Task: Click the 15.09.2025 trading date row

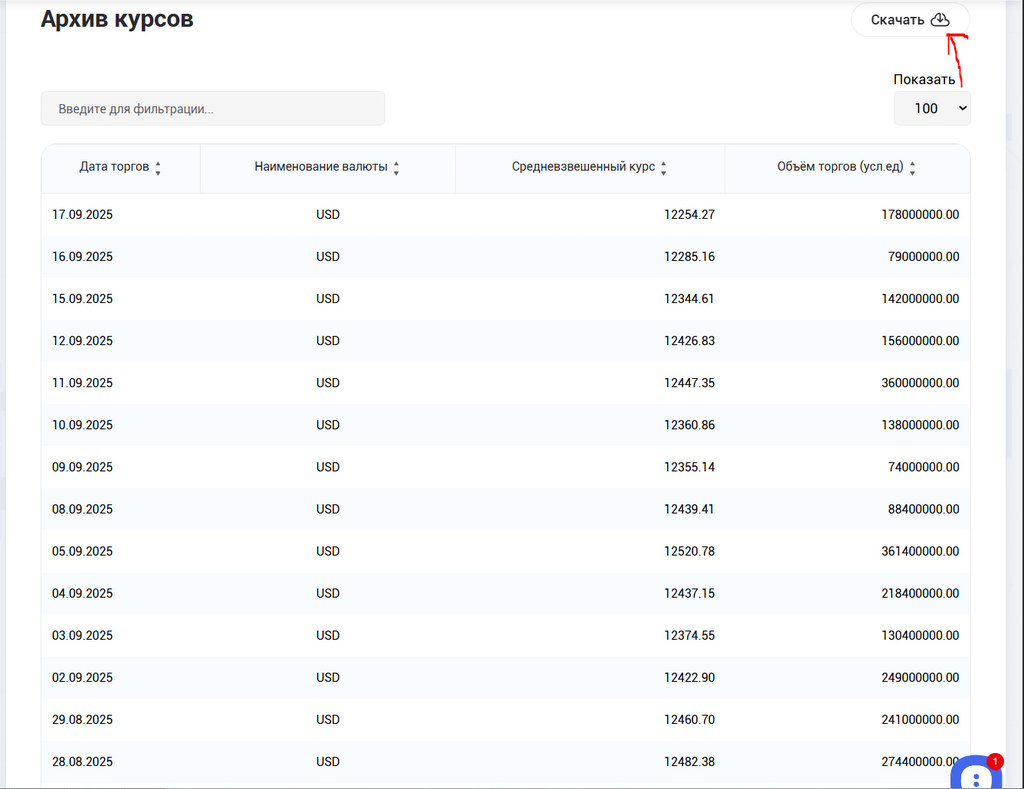Action: [x=82, y=299]
